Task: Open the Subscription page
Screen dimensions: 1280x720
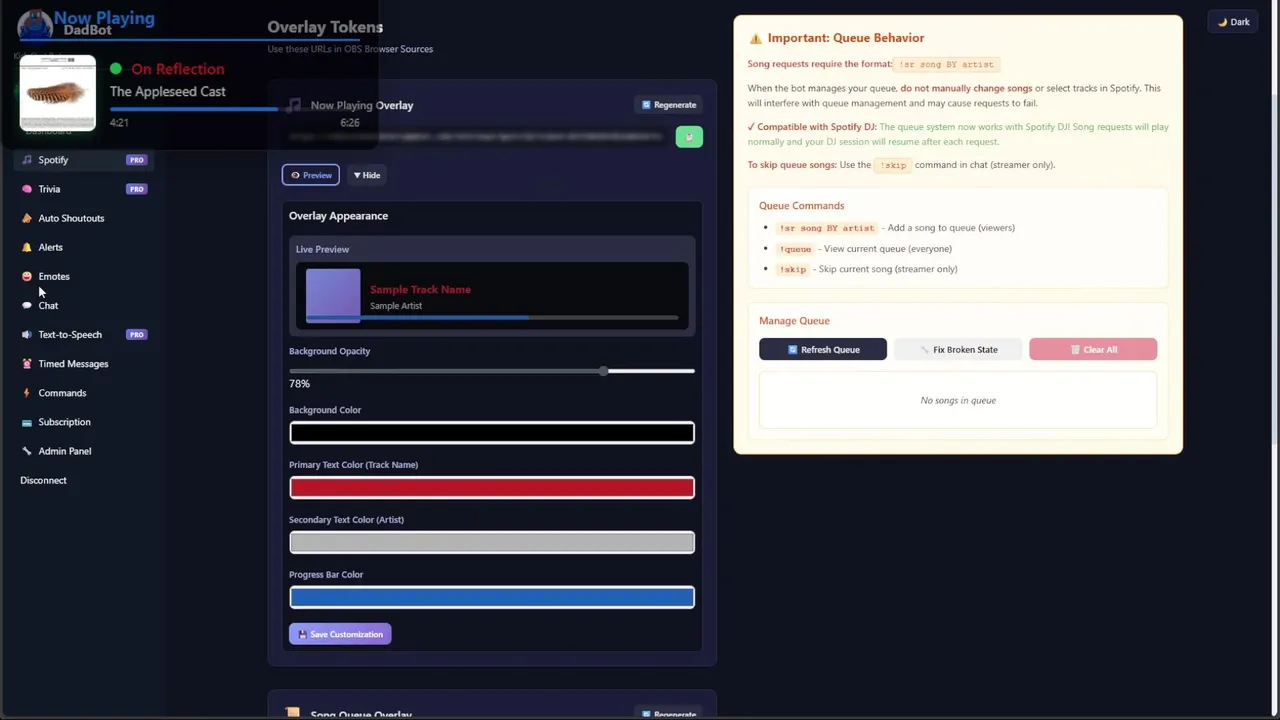Action: point(85,422)
